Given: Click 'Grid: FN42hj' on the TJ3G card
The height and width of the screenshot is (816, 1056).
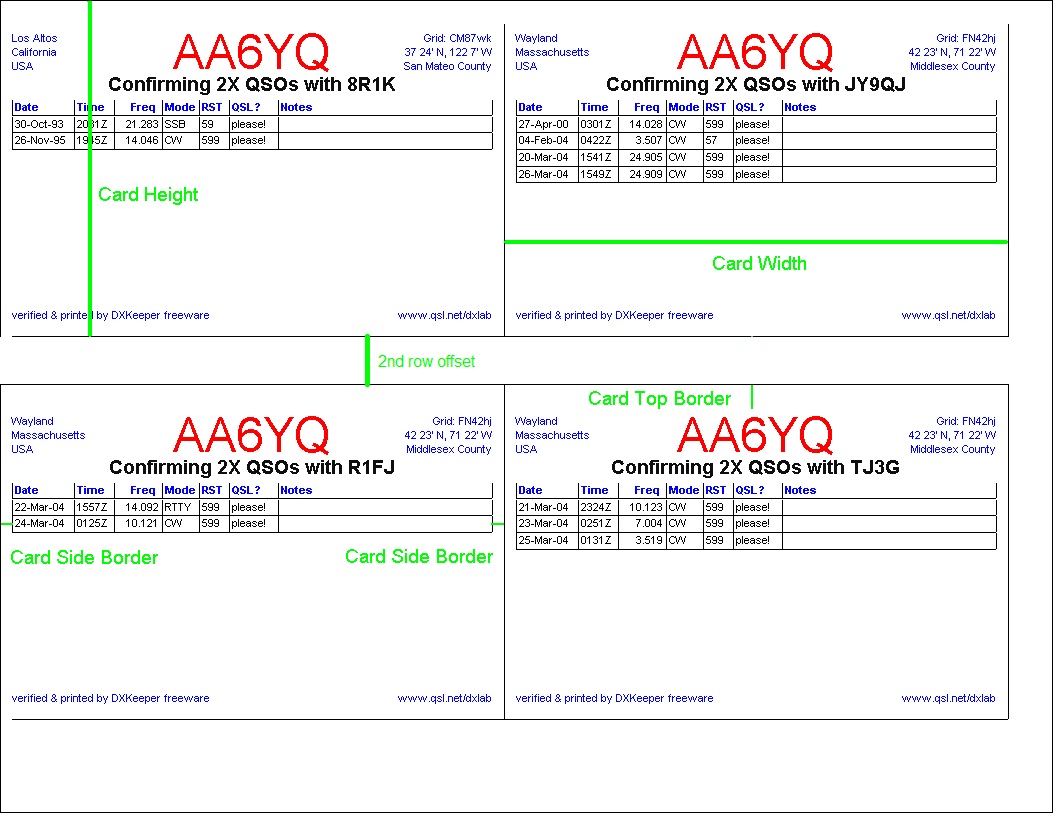Looking at the screenshot, I should point(966,421).
